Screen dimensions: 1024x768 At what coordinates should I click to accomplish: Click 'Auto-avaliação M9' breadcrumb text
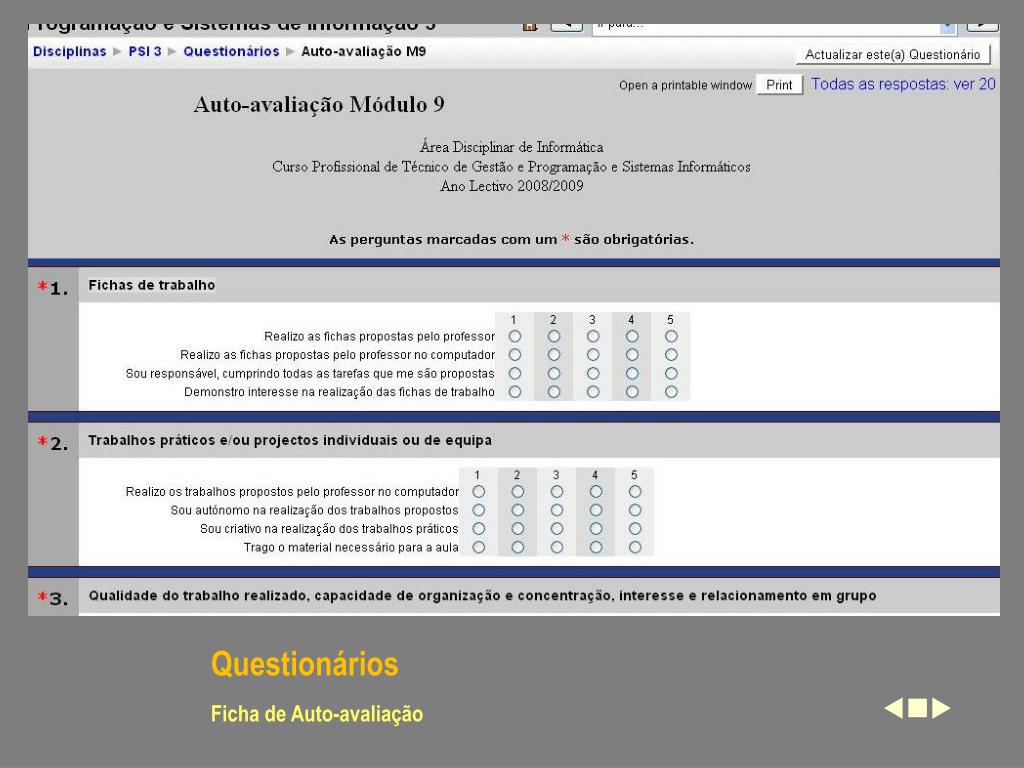click(363, 52)
